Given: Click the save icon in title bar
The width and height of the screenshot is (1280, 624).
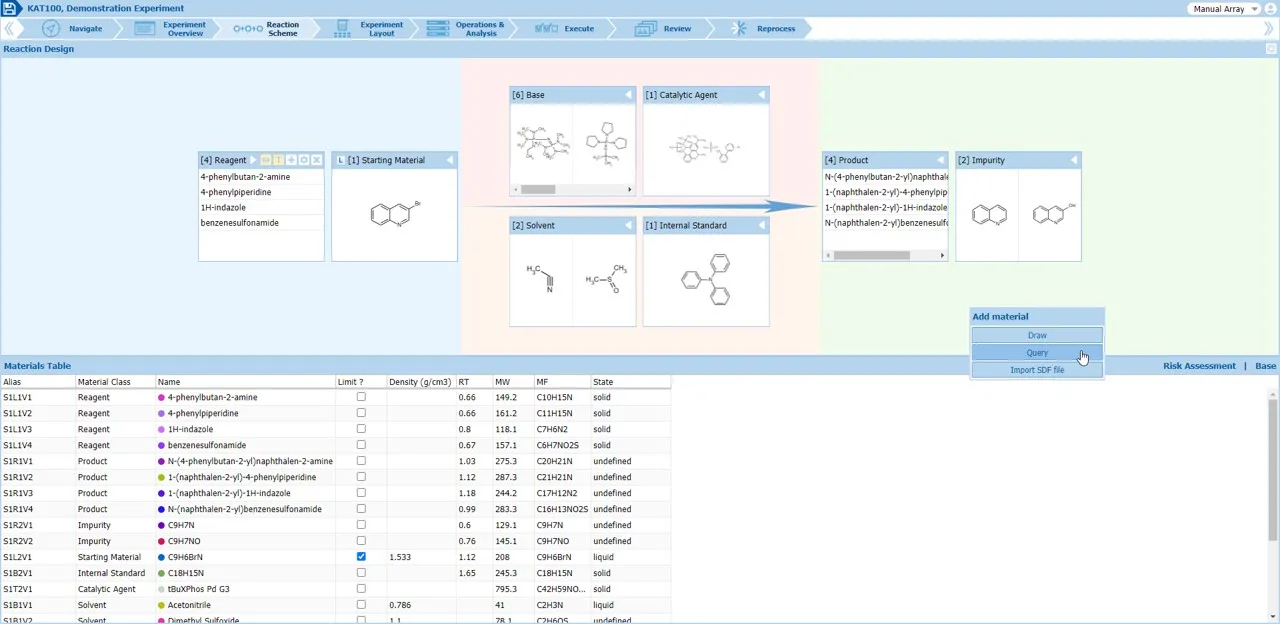Looking at the screenshot, I should coord(10,9).
